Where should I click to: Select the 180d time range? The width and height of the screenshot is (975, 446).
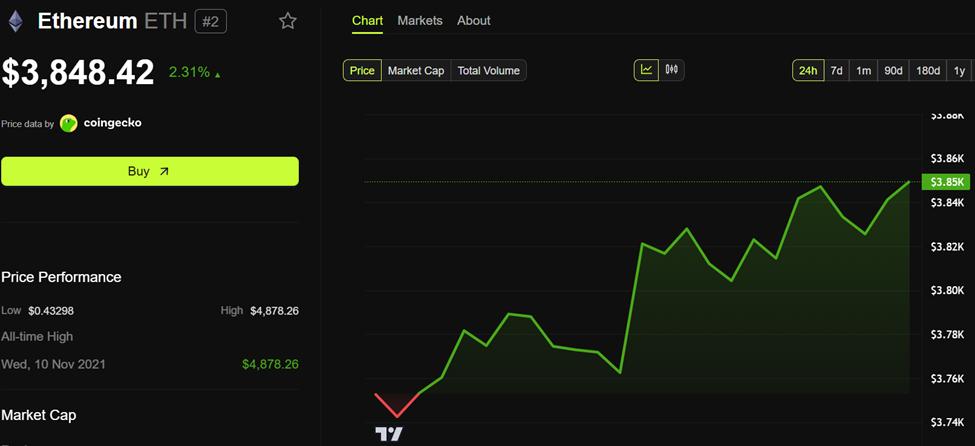coord(928,70)
